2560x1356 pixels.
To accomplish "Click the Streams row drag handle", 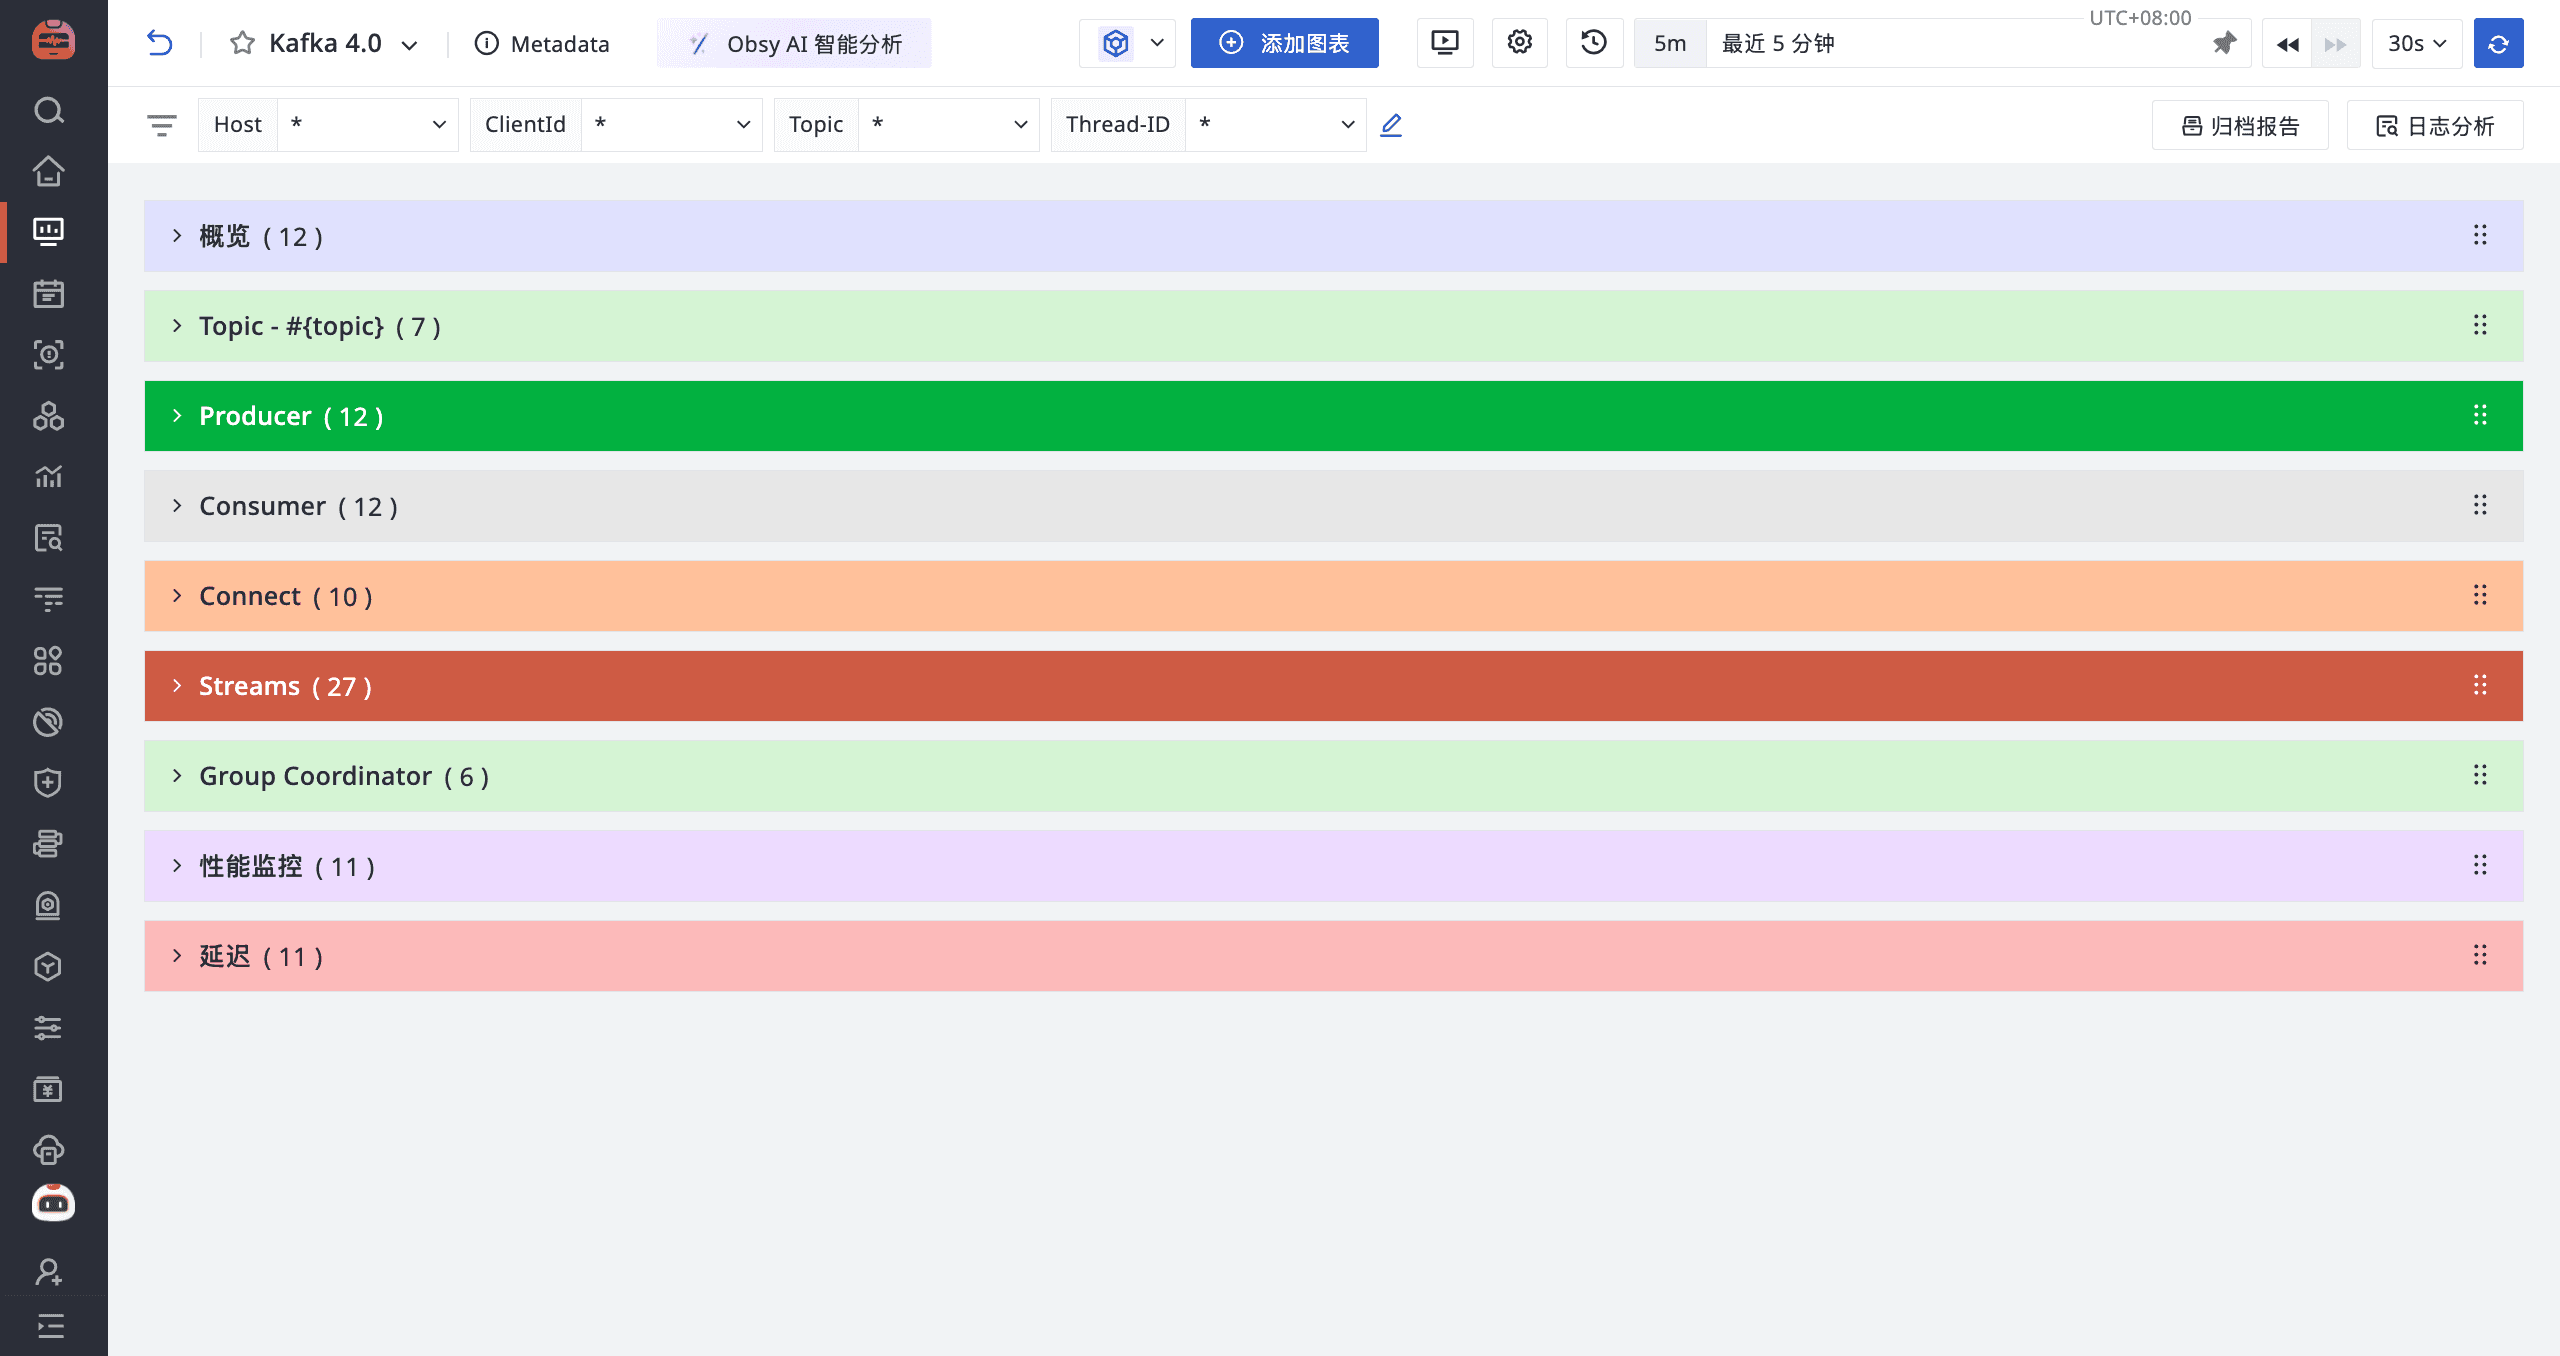I will click(2480, 686).
